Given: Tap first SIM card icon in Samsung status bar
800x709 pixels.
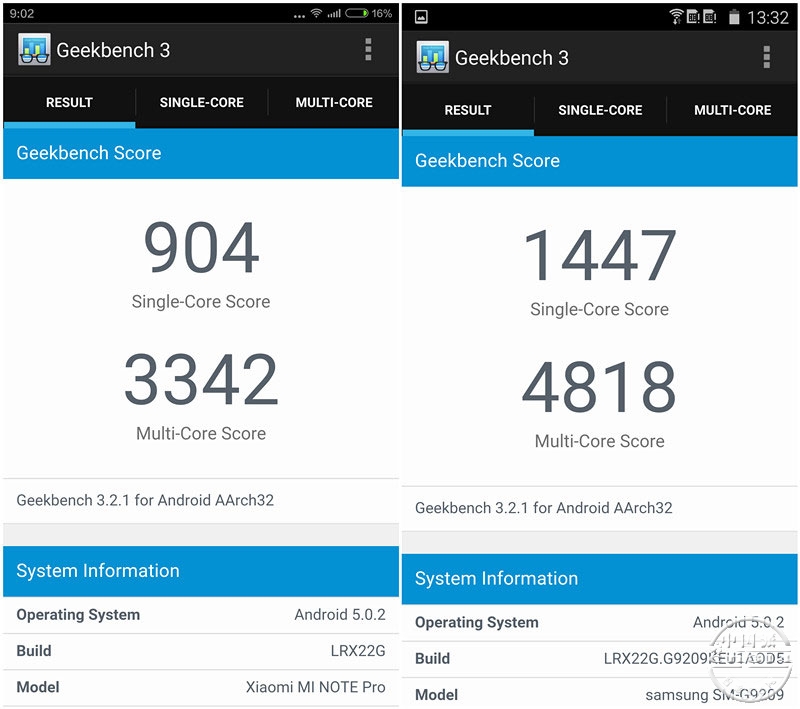Looking at the screenshot, I should click(693, 17).
